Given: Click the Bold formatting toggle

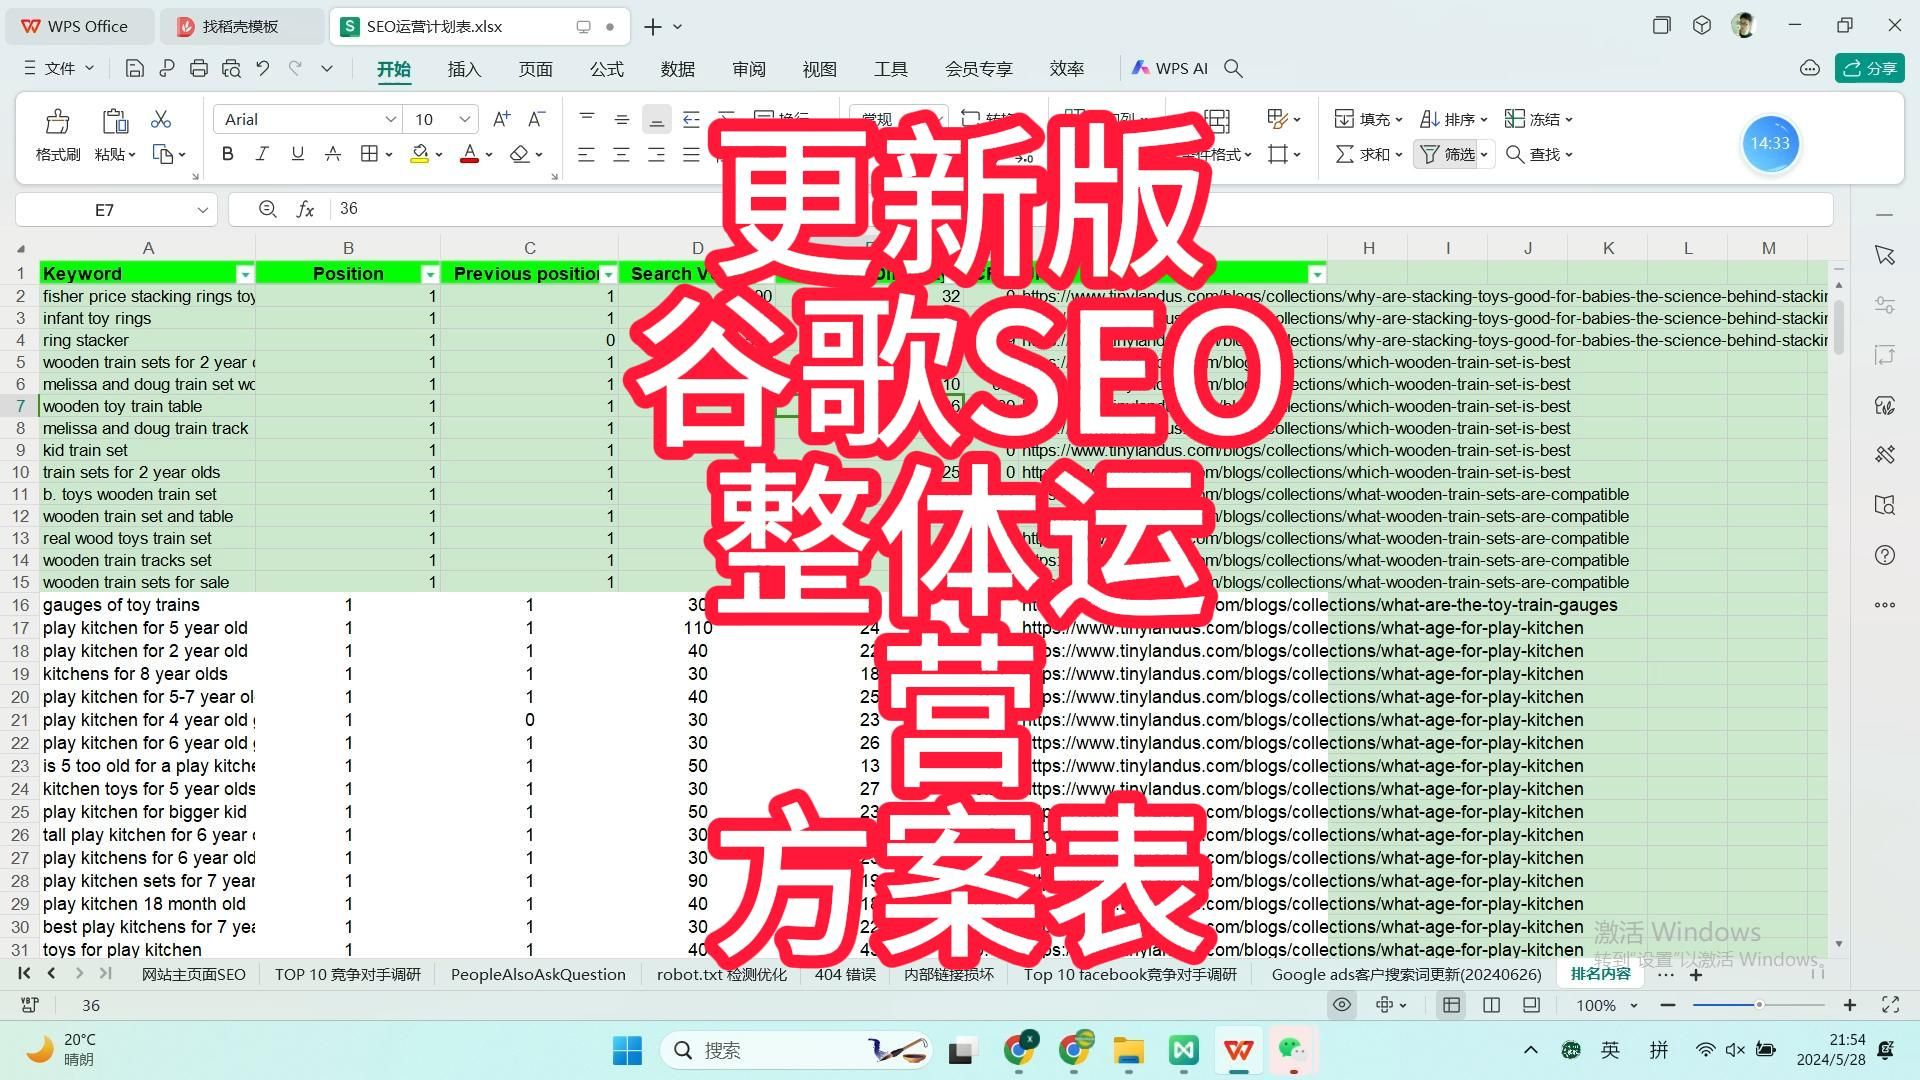Looking at the screenshot, I should (227, 154).
